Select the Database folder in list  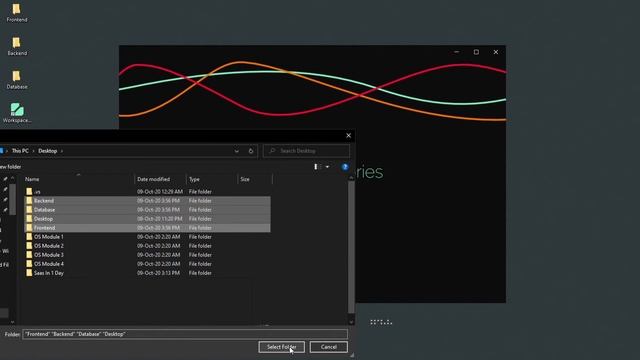click(147, 210)
